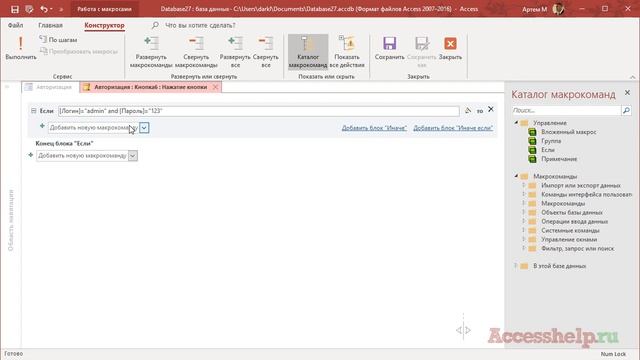Close macro designer with Закрыть icon
The height and width of the screenshot is (360, 640).
pos(450,43)
